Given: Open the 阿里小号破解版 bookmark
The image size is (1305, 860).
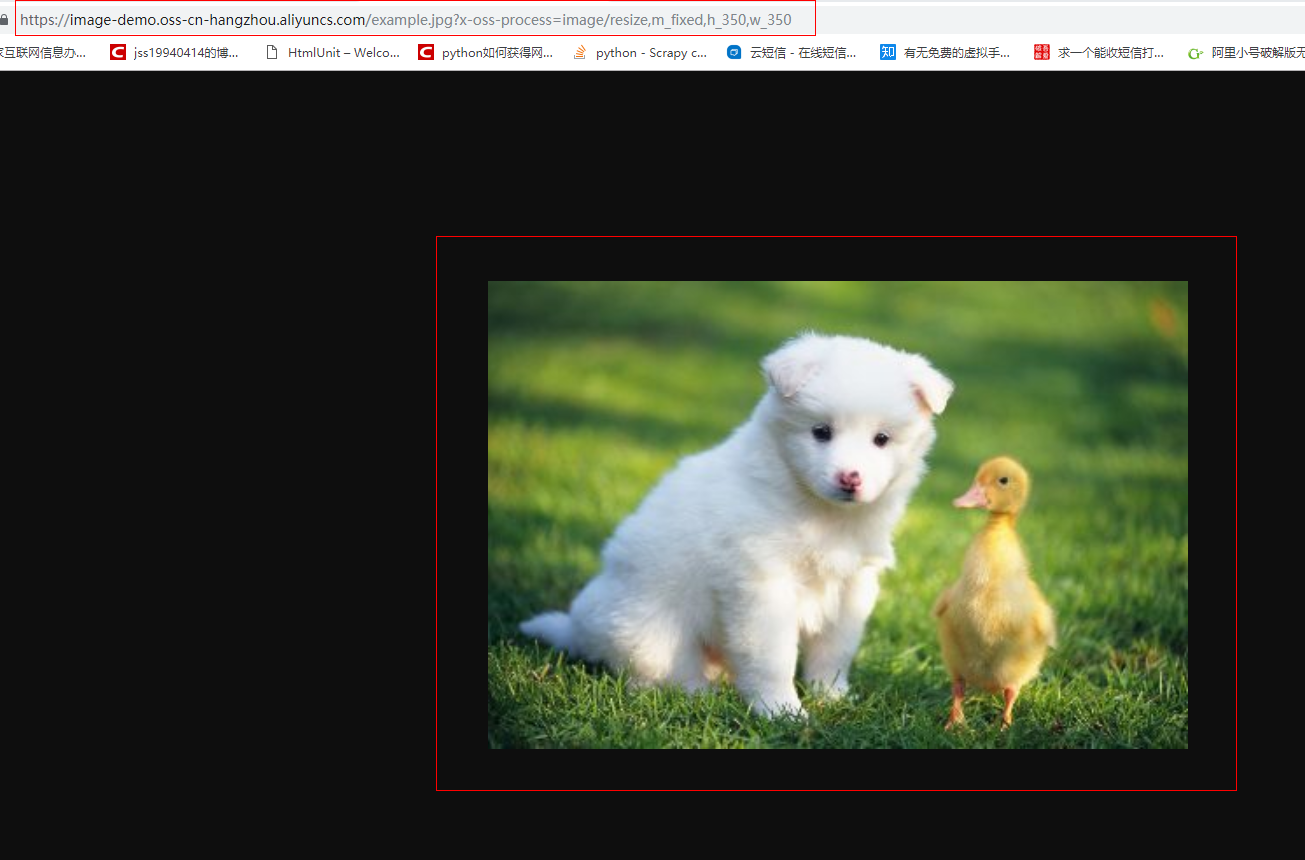Looking at the screenshot, I should click(1255, 52).
